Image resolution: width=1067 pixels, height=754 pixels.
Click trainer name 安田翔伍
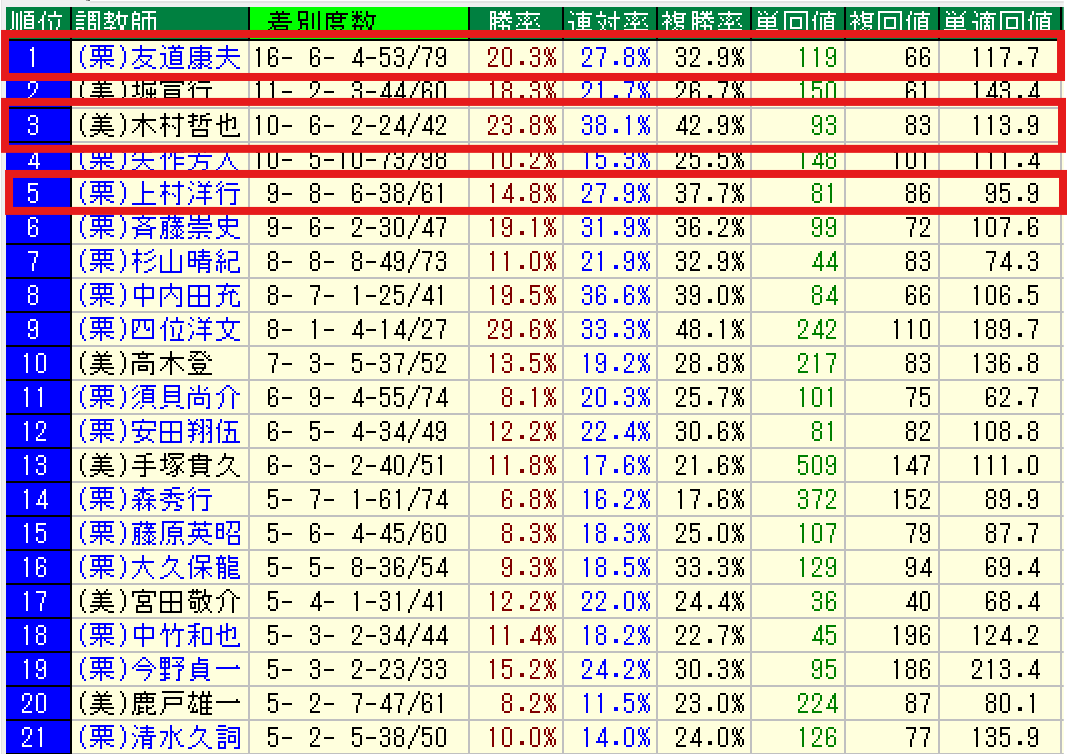coord(158,431)
